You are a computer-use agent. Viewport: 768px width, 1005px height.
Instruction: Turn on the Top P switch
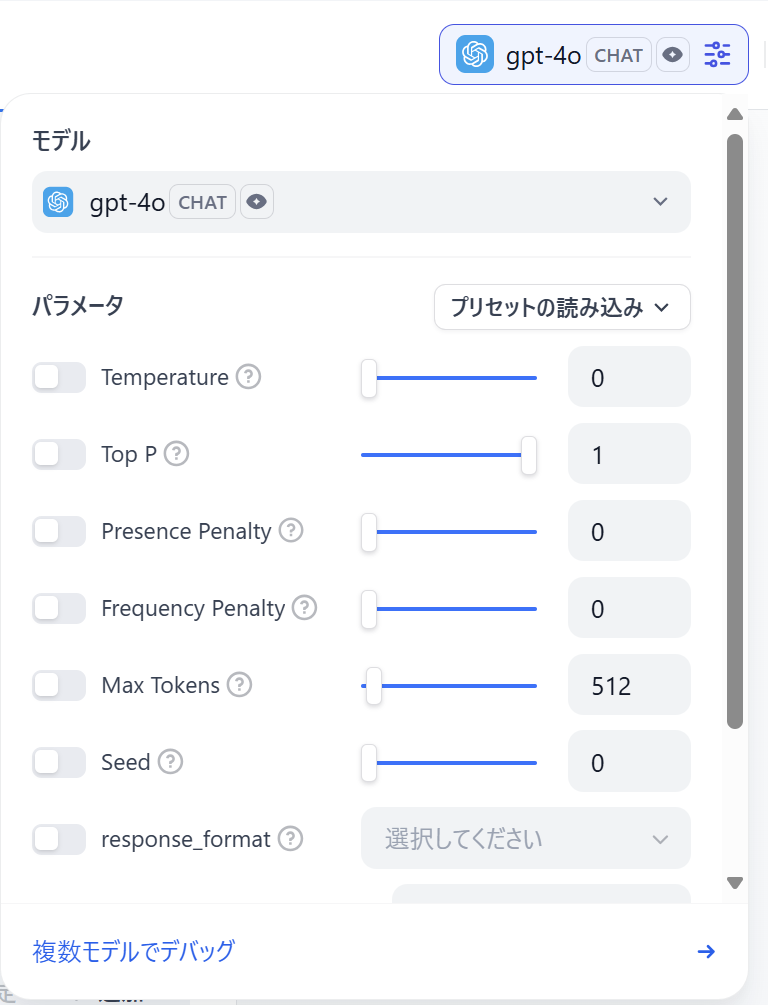click(59, 454)
